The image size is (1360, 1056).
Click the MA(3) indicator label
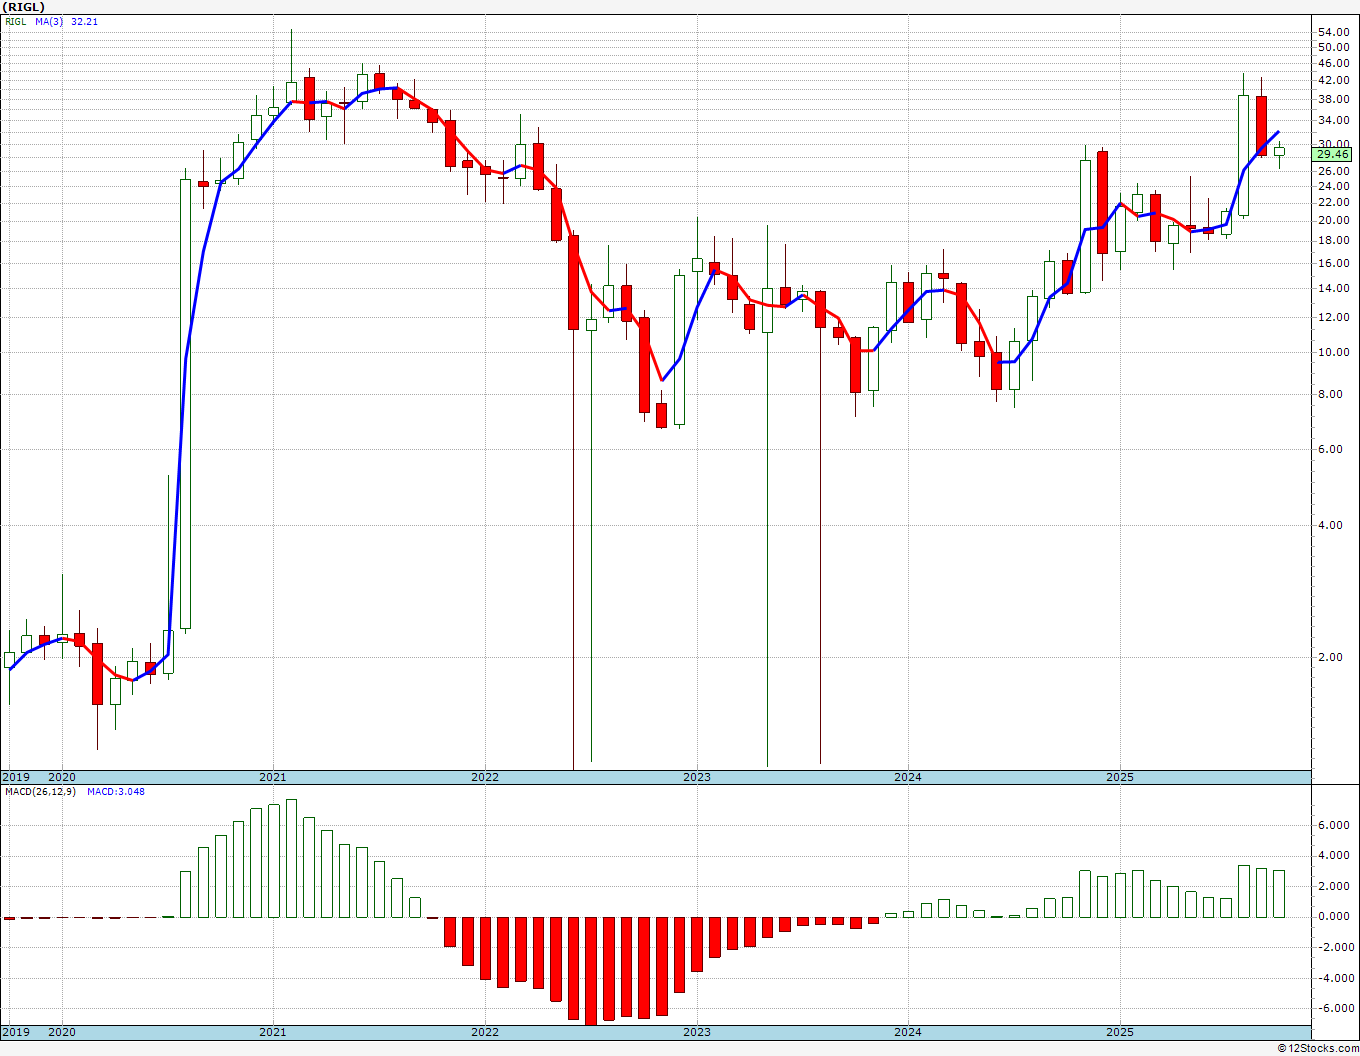tap(49, 21)
